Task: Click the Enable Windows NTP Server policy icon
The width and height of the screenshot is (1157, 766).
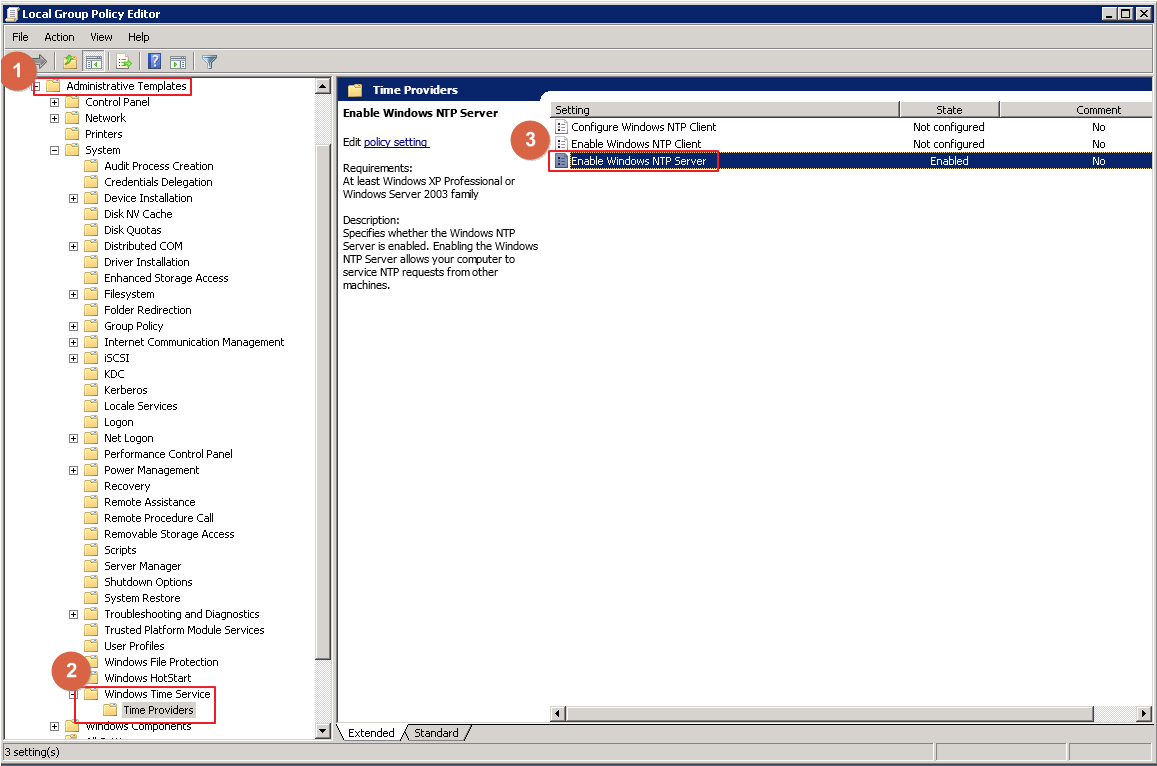Action: [562, 161]
